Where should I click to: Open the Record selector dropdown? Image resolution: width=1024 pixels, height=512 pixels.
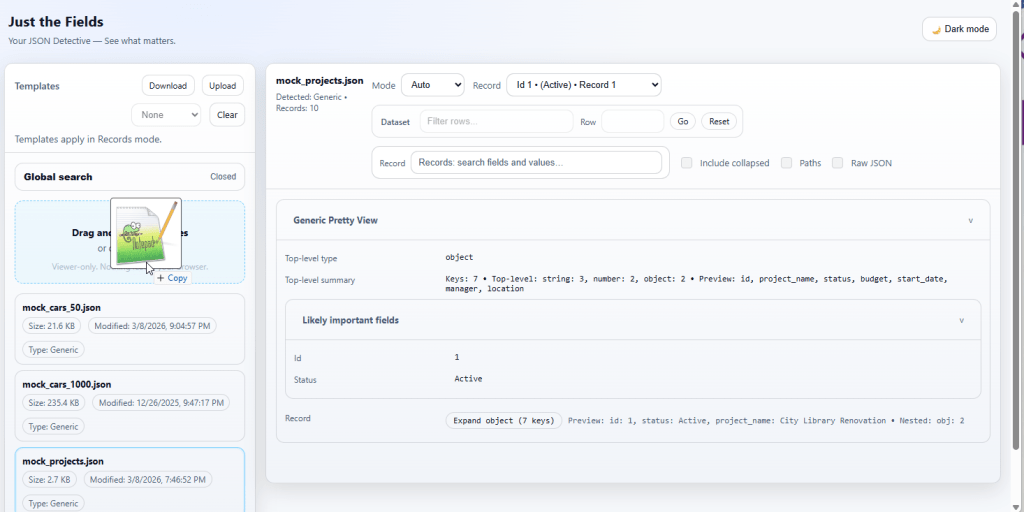pos(583,85)
